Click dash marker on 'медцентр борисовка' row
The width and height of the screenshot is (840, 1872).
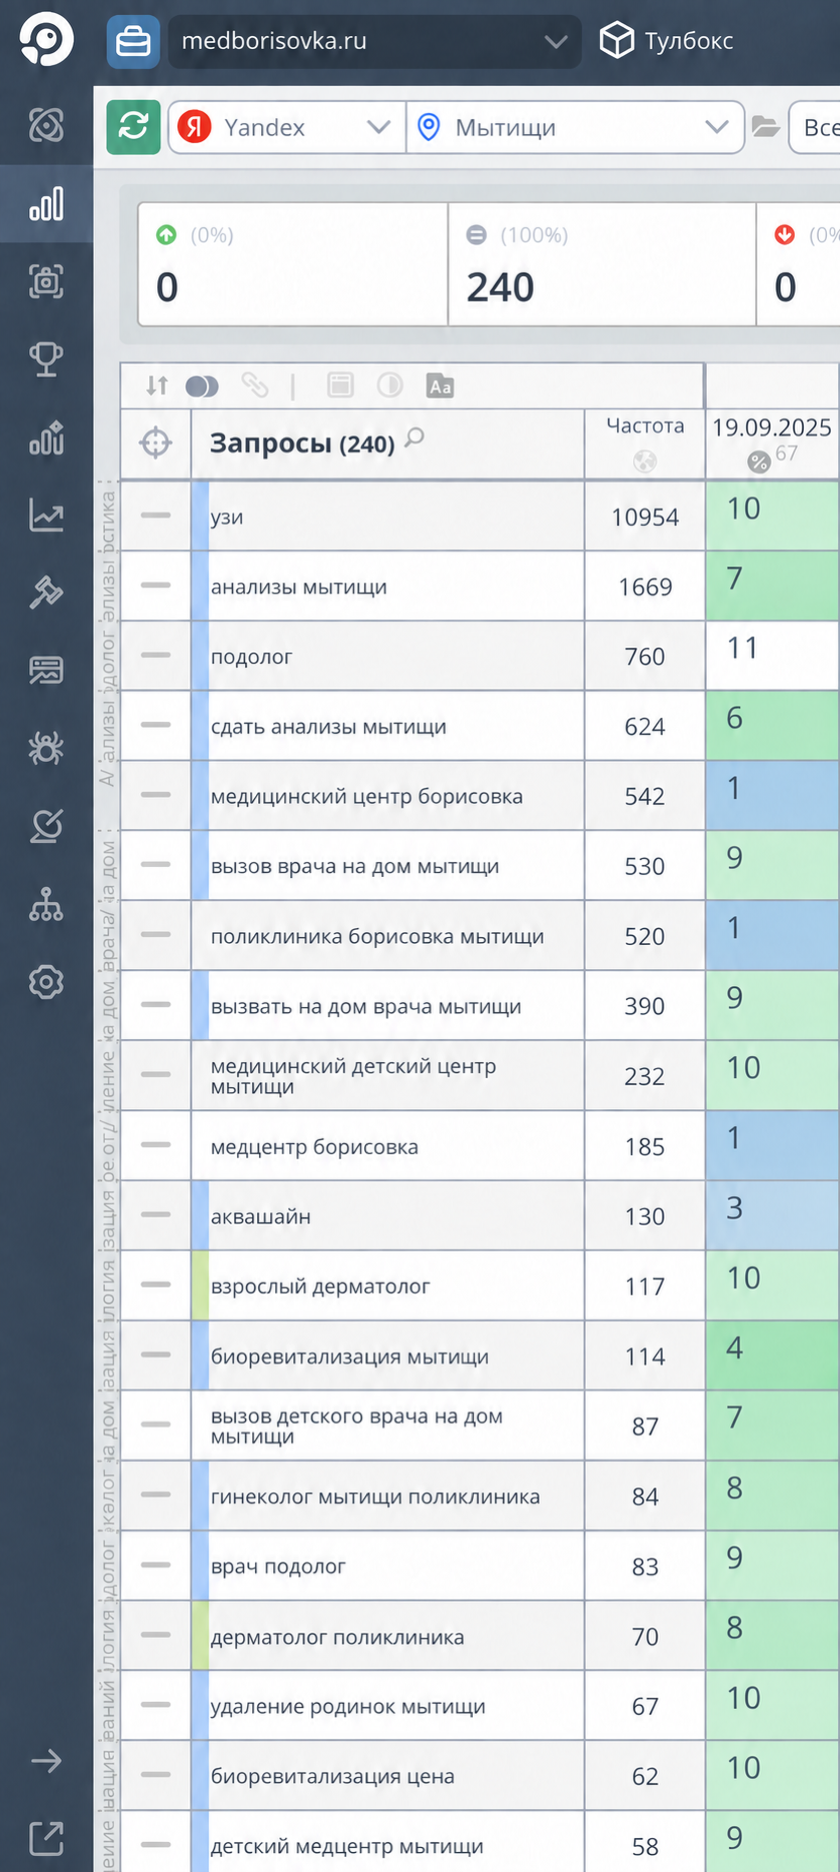click(x=156, y=1145)
